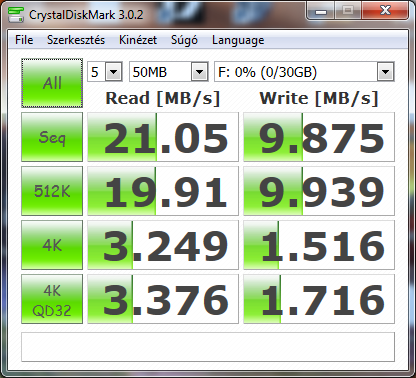Screen dimensions: 416x378
Task: Click the Seq read result 21.05
Action: click(163, 137)
